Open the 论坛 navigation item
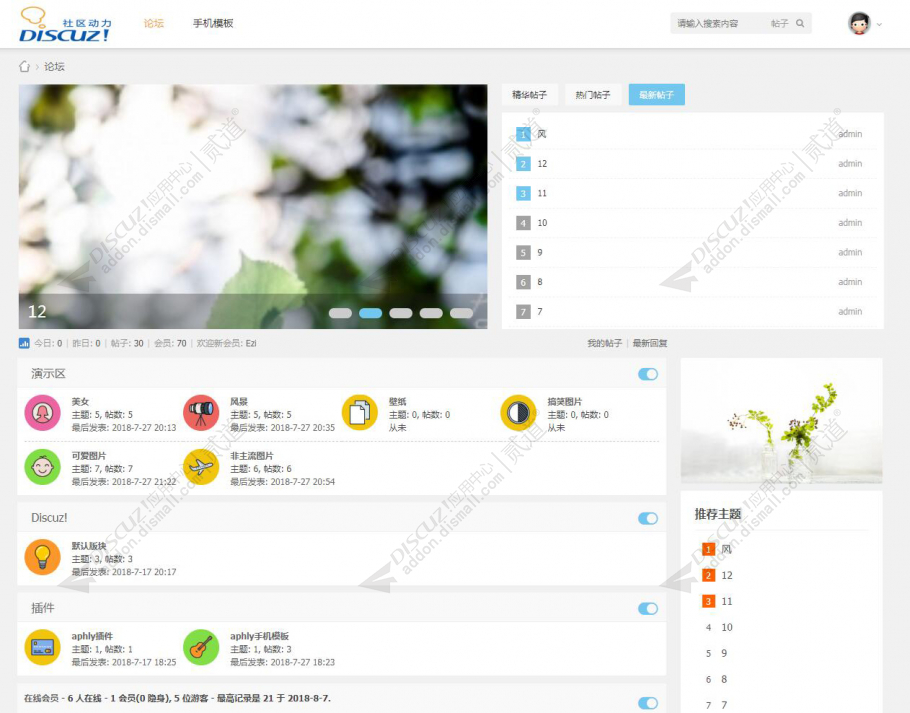The height and width of the screenshot is (713, 910). pos(154,23)
